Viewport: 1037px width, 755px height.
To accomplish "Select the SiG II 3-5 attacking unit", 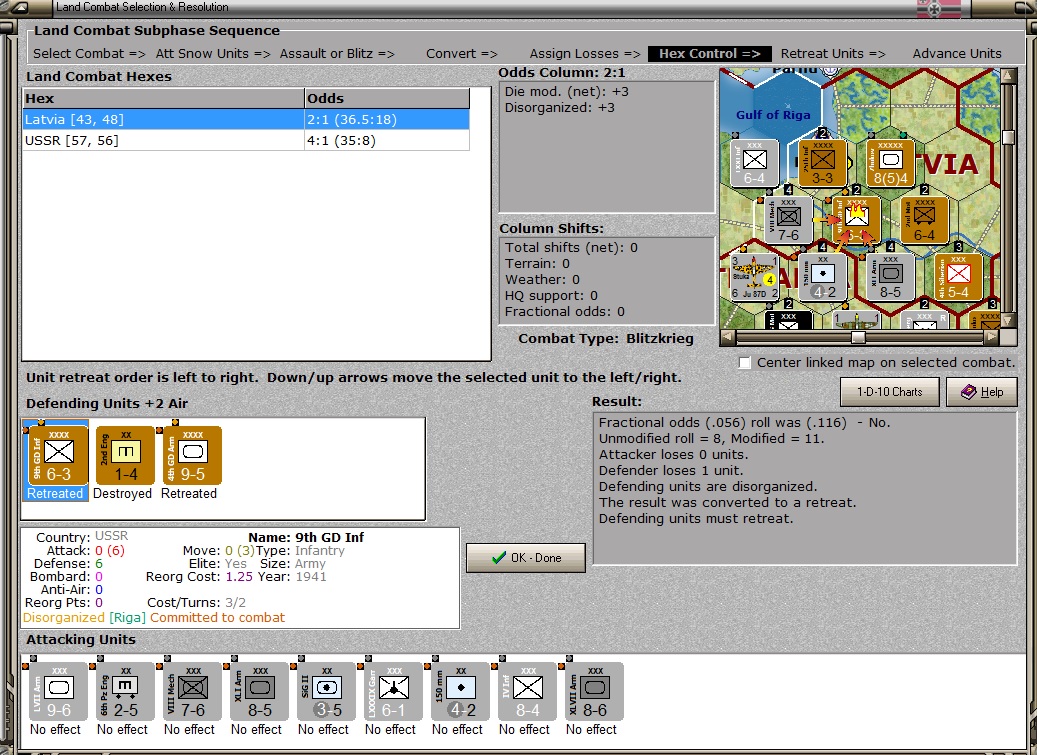I will [x=327, y=692].
